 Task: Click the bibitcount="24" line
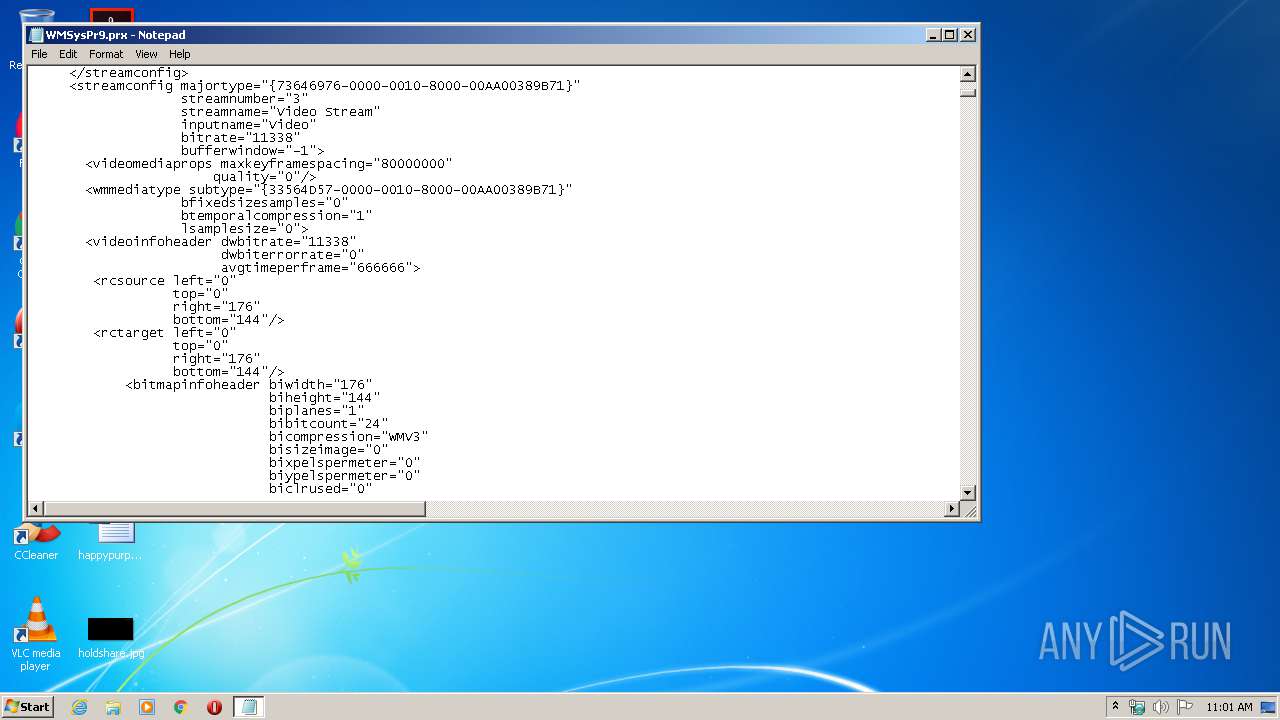pyautogui.click(x=328, y=424)
